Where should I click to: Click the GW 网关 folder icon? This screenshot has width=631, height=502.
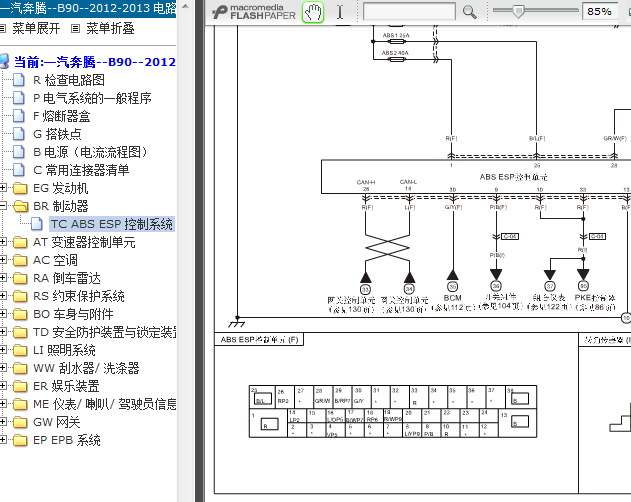[20, 422]
